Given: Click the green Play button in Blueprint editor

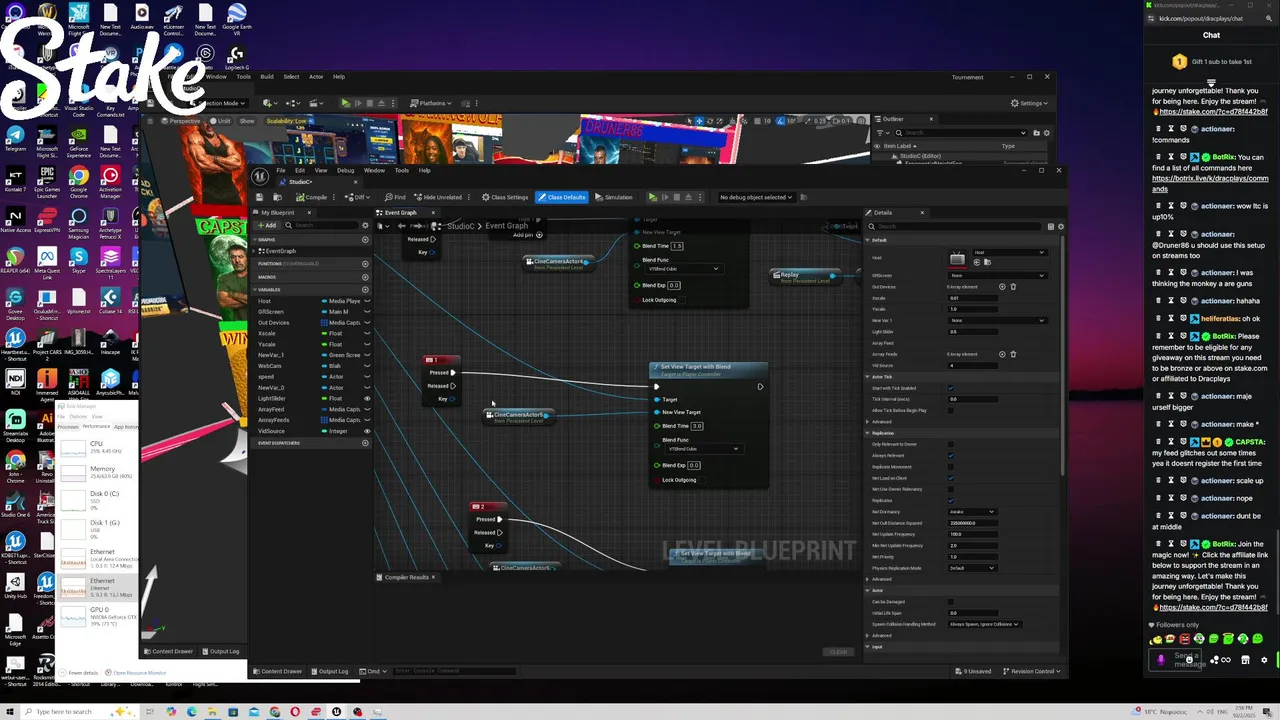Looking at the screenshot, I should [652, 197].
